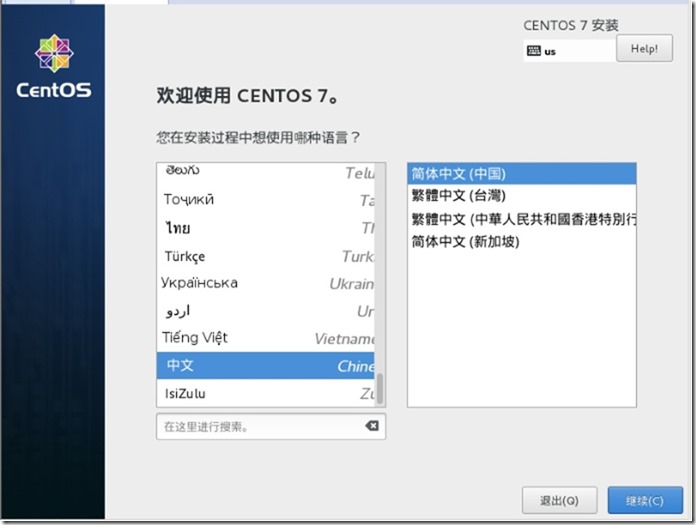Choose 繁體中文 Hong Kong locale

click(522, 219)
